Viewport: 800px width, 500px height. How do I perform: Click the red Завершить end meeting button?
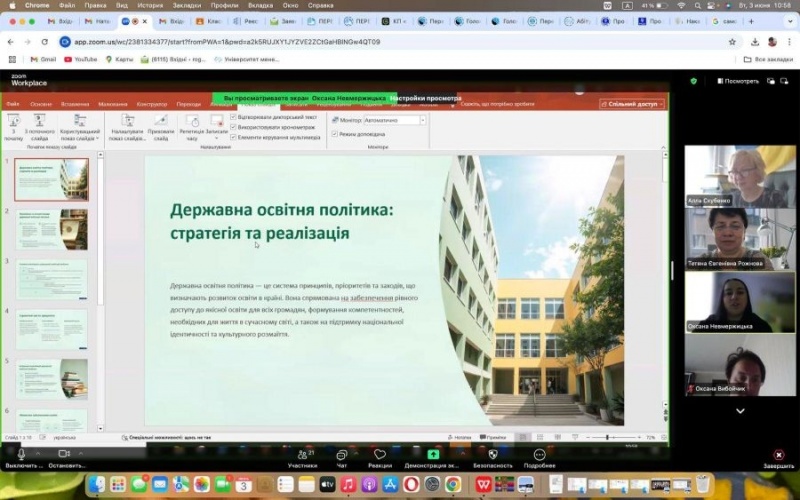coord(778,455)
